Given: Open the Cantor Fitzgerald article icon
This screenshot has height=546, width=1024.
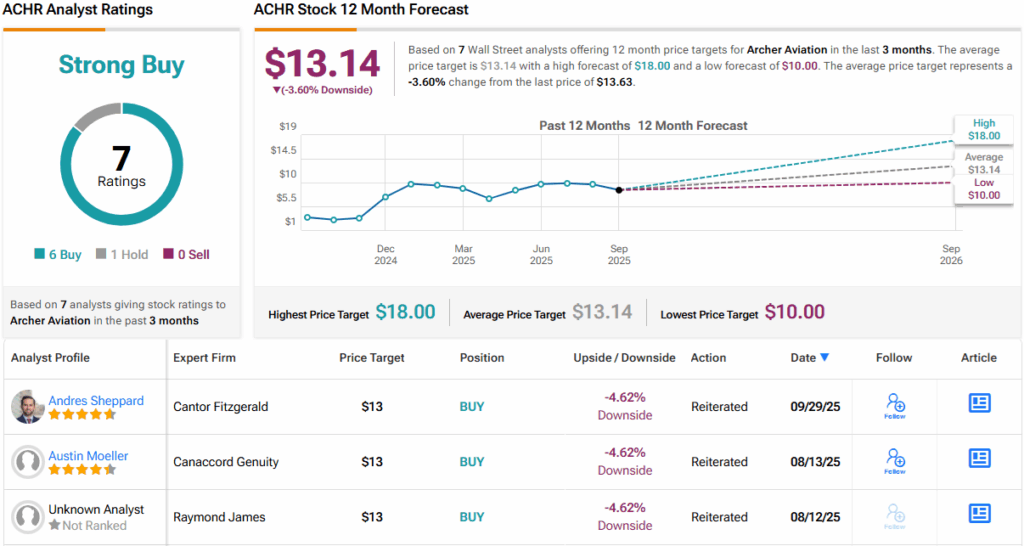Looking at the screenshot, I should tap(979, 403).
